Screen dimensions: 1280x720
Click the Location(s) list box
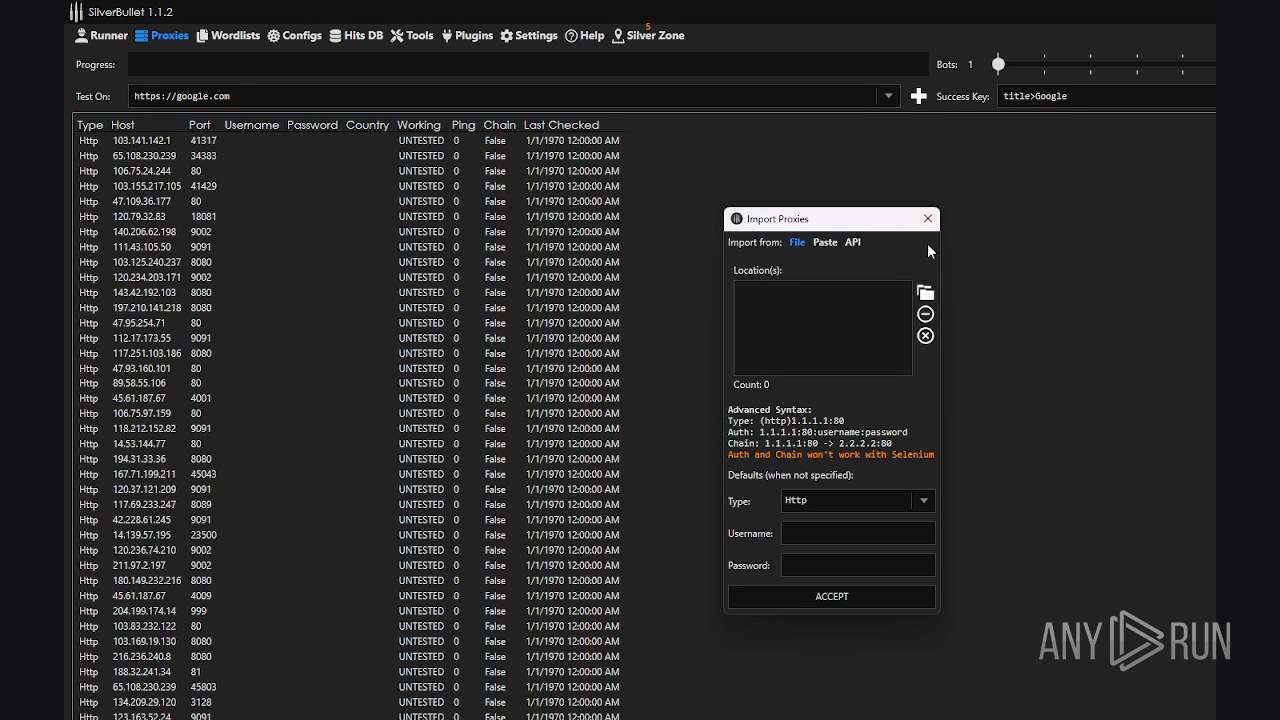tap(822, 327)
